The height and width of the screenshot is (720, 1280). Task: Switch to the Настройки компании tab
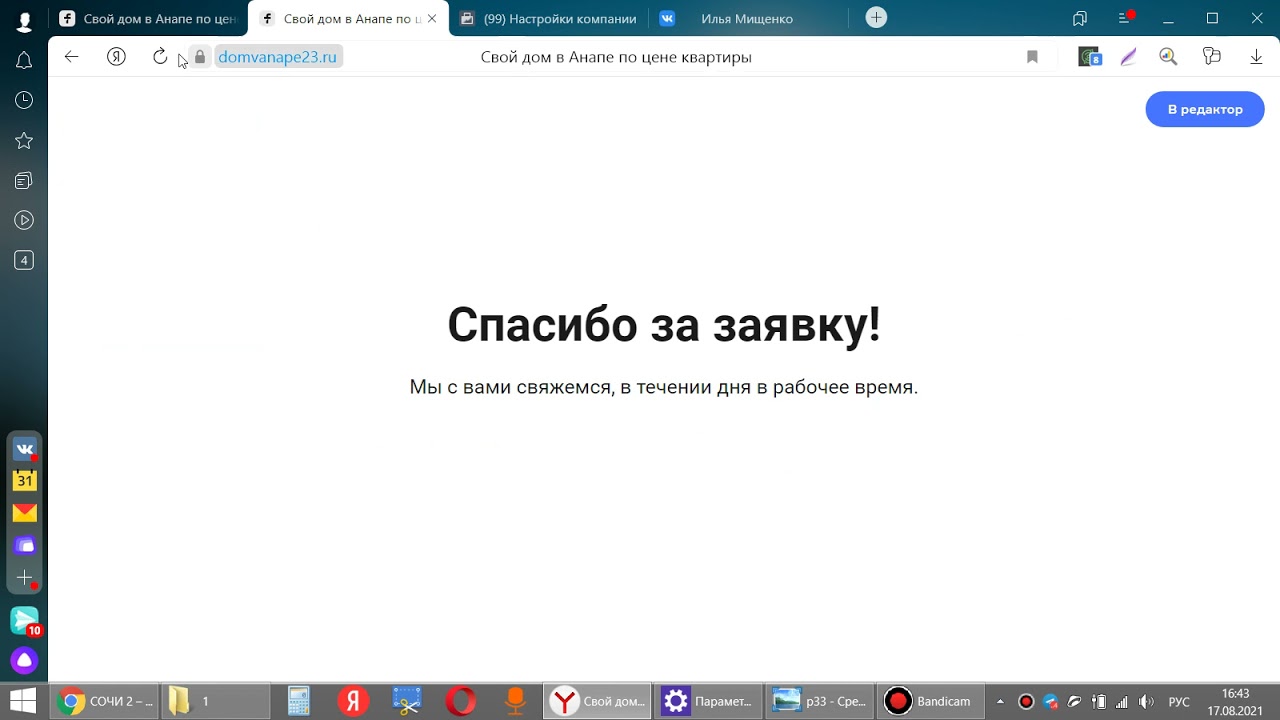548,18
